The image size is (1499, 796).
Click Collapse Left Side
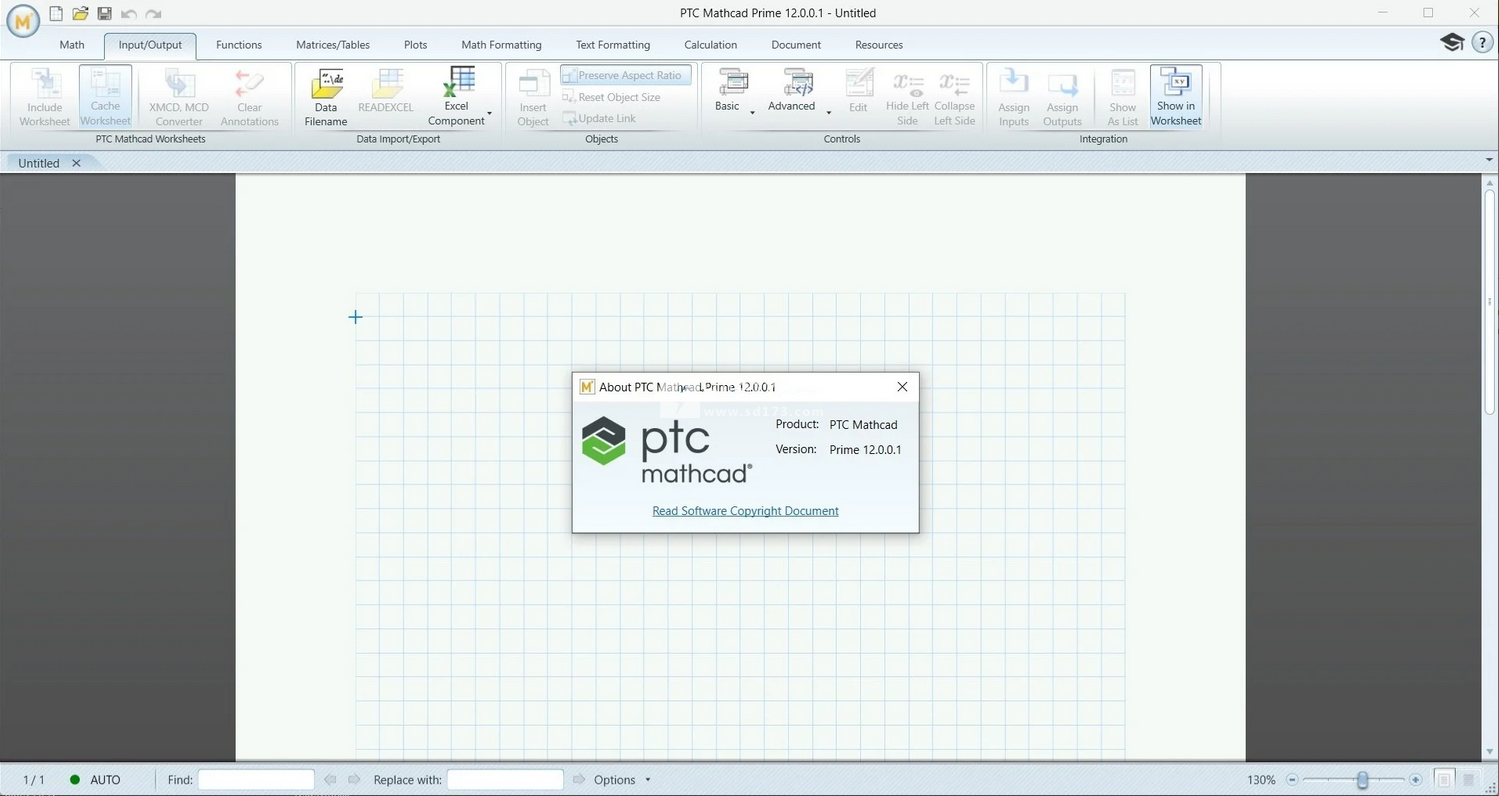click(x=954, y=97)
